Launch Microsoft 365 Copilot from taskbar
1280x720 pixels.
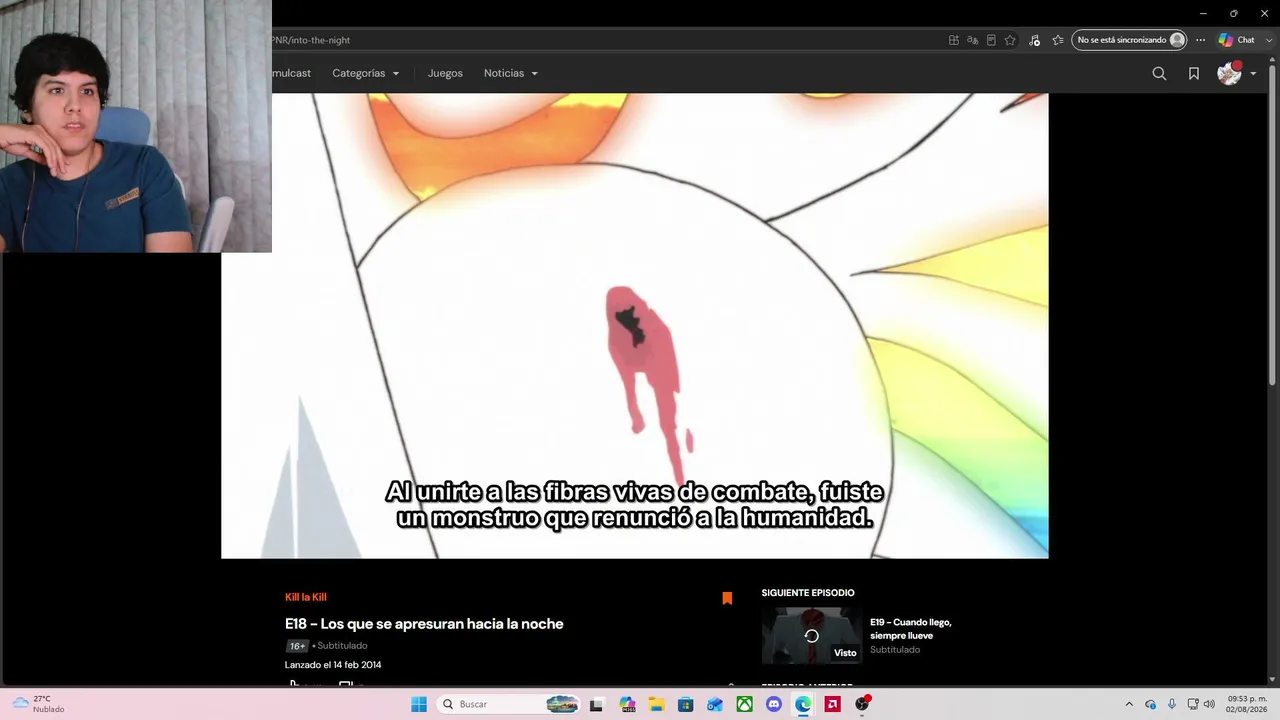point(627,704)
